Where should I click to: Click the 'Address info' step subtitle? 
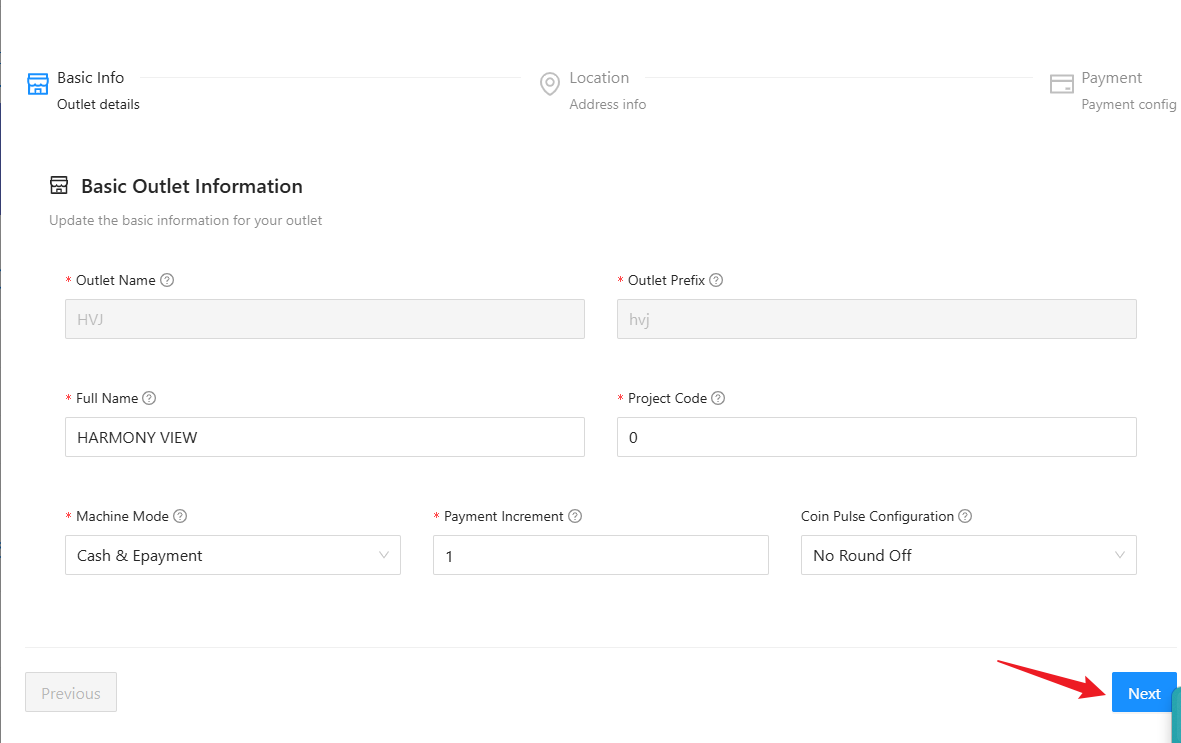[608, 105]
